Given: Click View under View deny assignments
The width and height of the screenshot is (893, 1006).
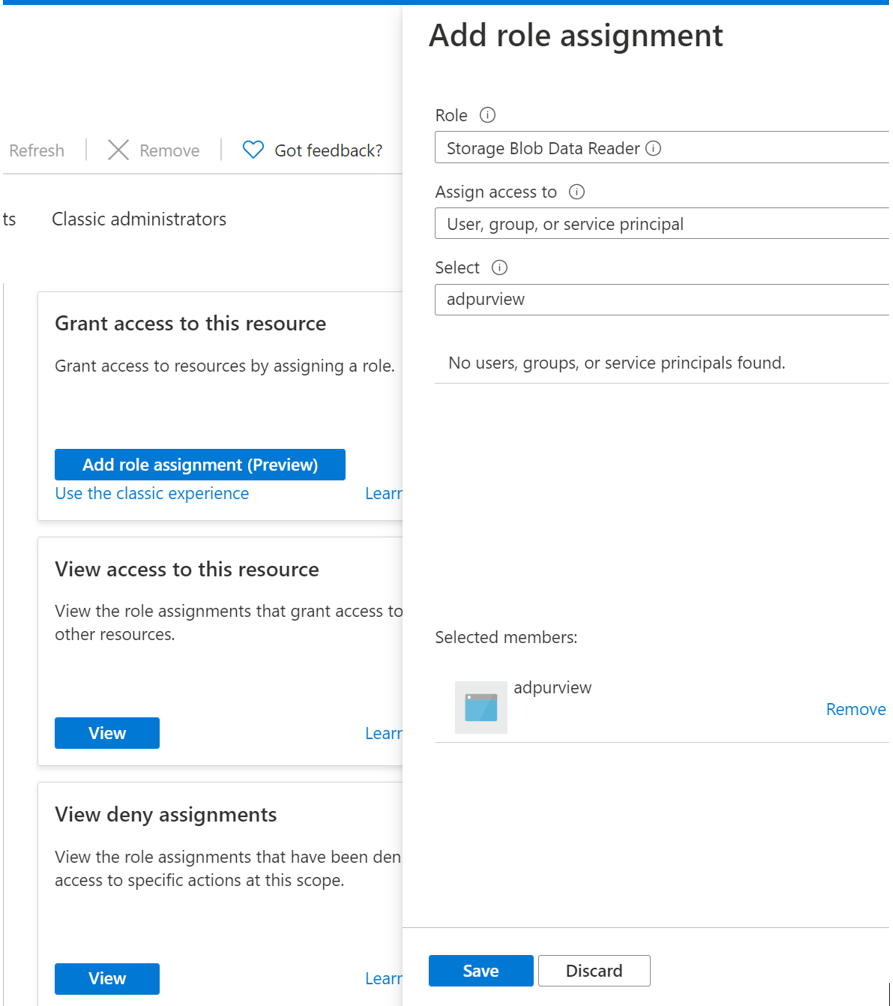Looking at the screenshot, I should coord(107,978).
